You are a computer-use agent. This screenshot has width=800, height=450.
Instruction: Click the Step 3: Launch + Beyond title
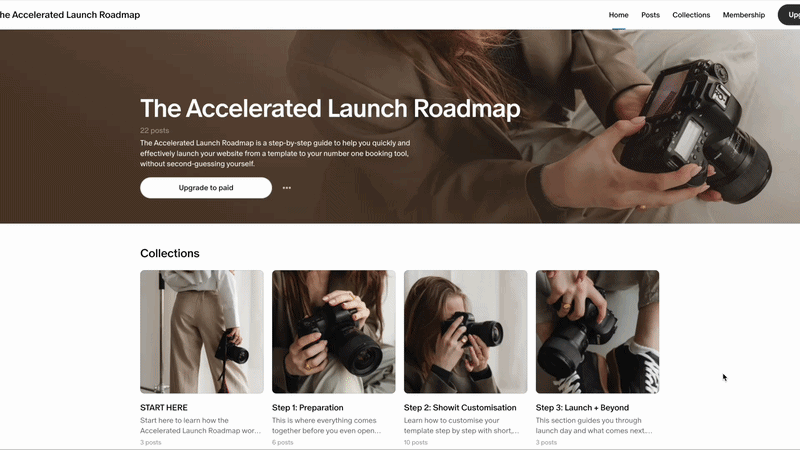click(x=582, y=408)
